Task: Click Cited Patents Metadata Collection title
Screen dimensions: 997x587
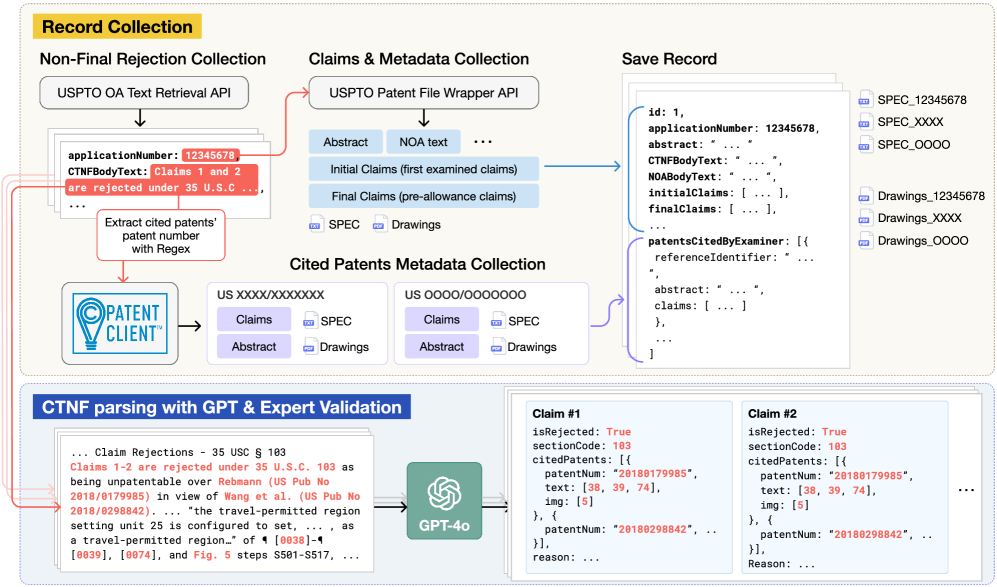Action: [417, 264]
